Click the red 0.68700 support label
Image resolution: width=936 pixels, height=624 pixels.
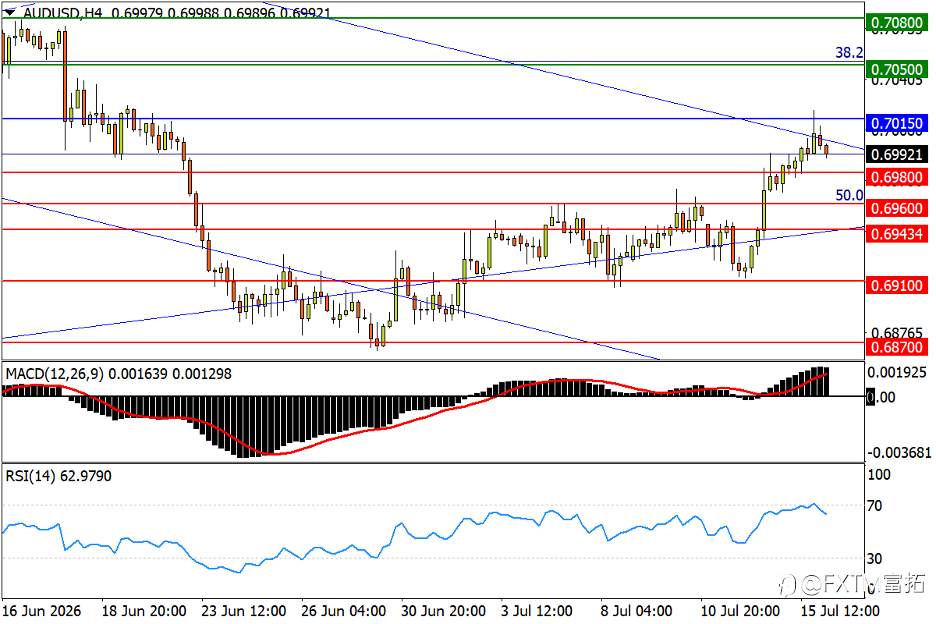click(x=897, y=347)
